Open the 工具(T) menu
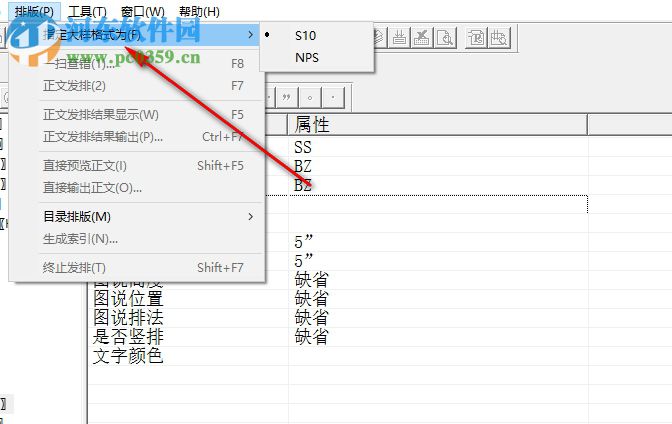Viewport: 672px width, 424px height. click(x=87, y=12)
